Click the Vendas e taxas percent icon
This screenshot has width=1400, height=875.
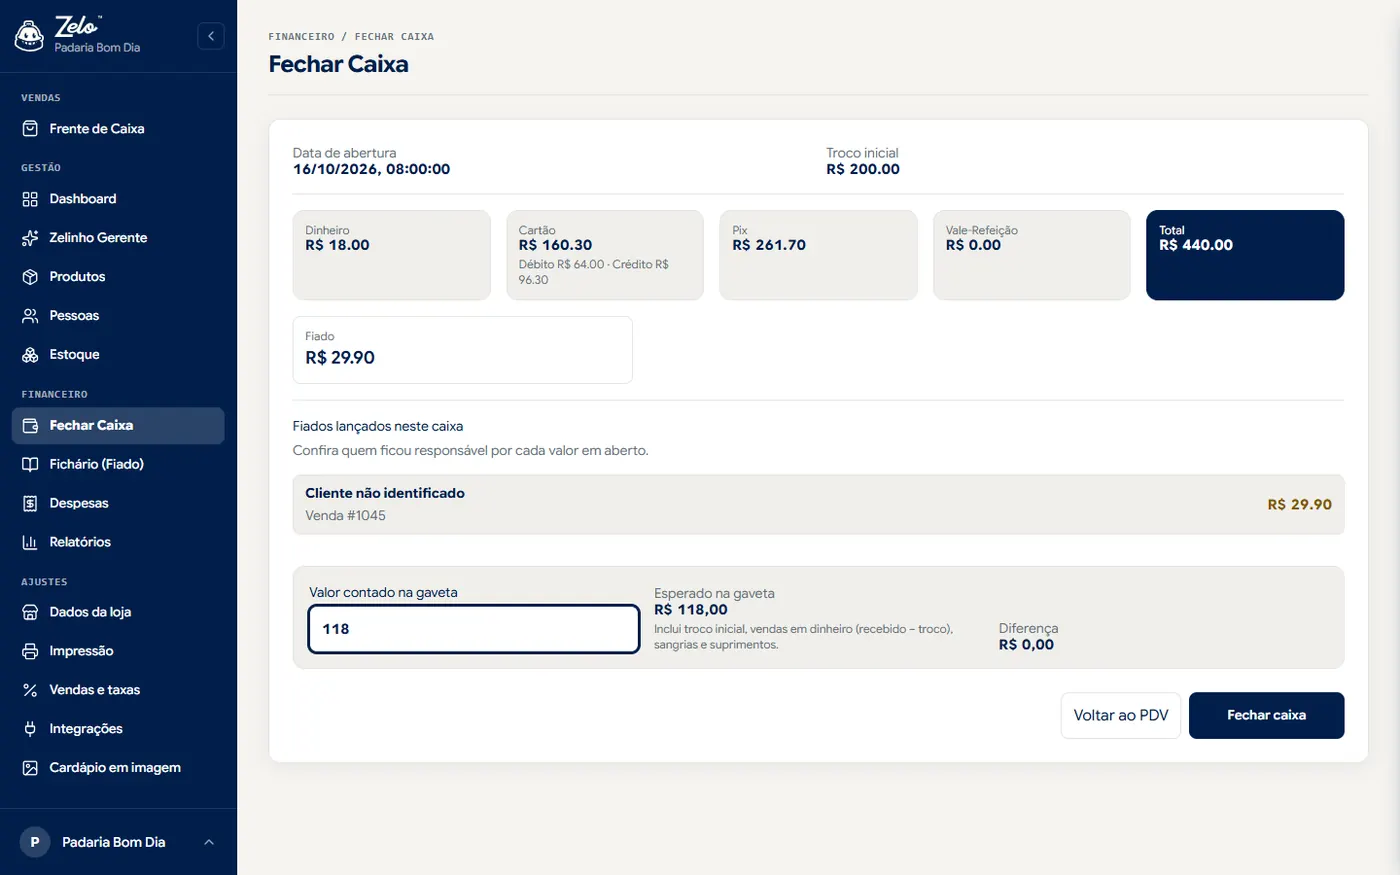[30, 691]
